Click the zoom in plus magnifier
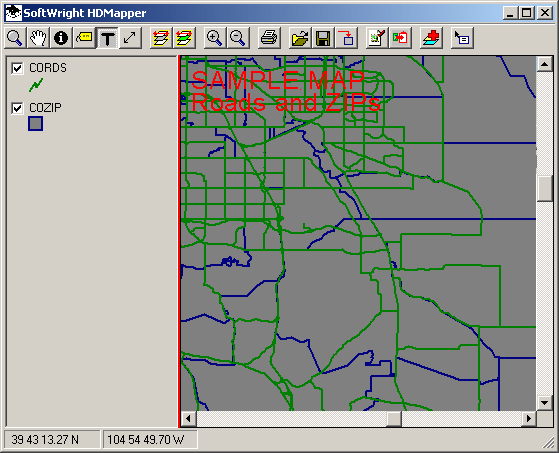Image resolution: width=559 pixels, height=453 pixels. [x=214, y=38]
